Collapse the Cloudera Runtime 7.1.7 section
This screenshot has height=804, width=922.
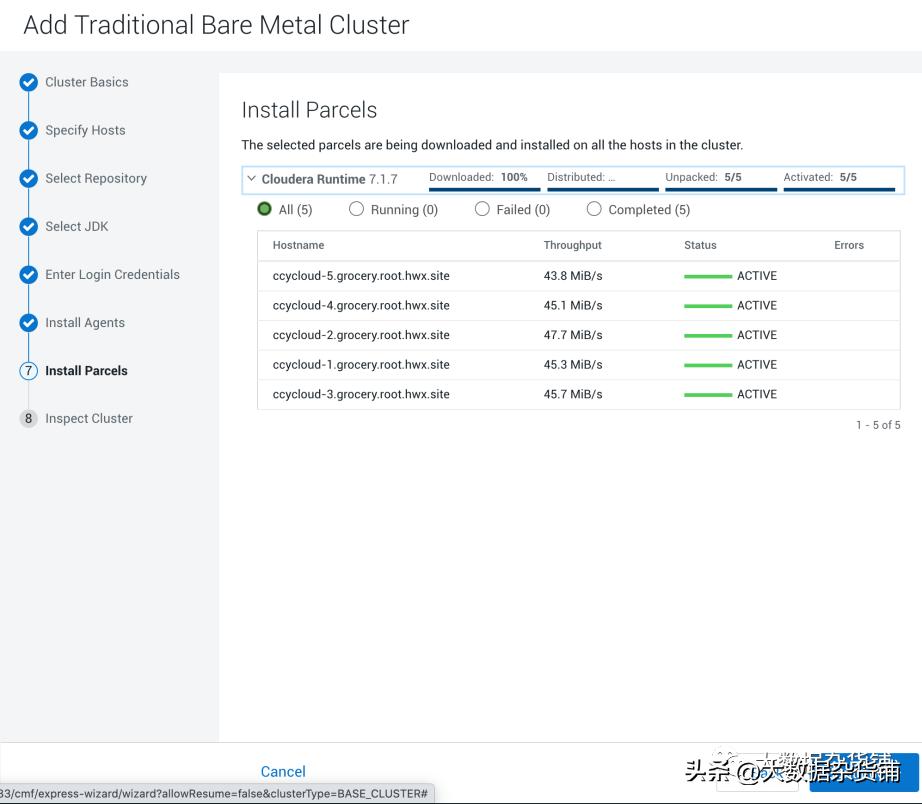tap(251, 178)
